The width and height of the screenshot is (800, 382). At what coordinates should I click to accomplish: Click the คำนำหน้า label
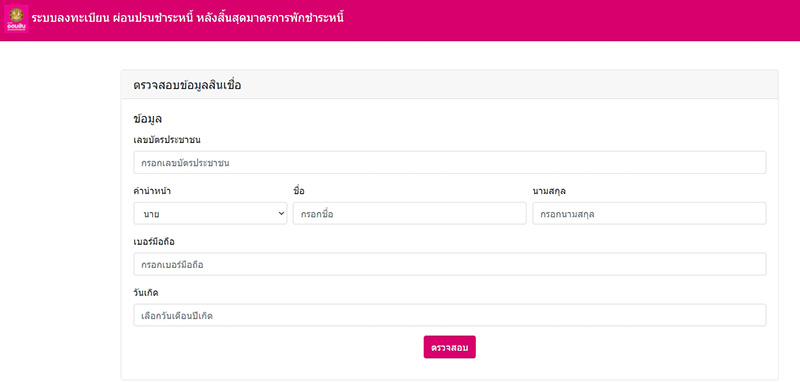point(152,191)
